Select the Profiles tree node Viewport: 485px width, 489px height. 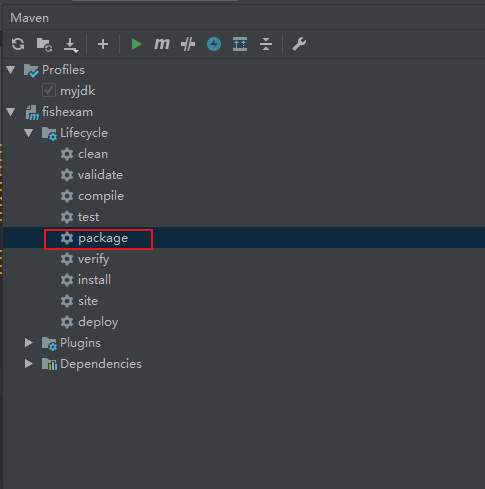point(63,70)
